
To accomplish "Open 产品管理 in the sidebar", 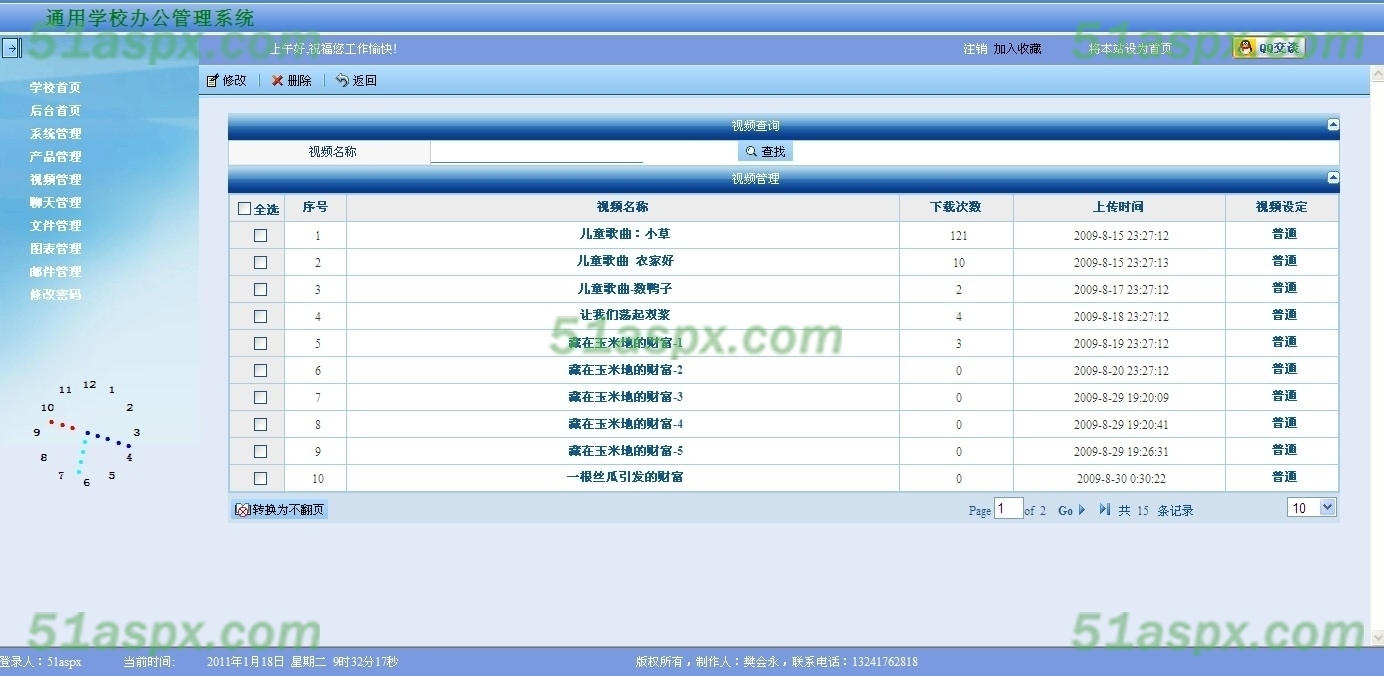I will point(55,157).
